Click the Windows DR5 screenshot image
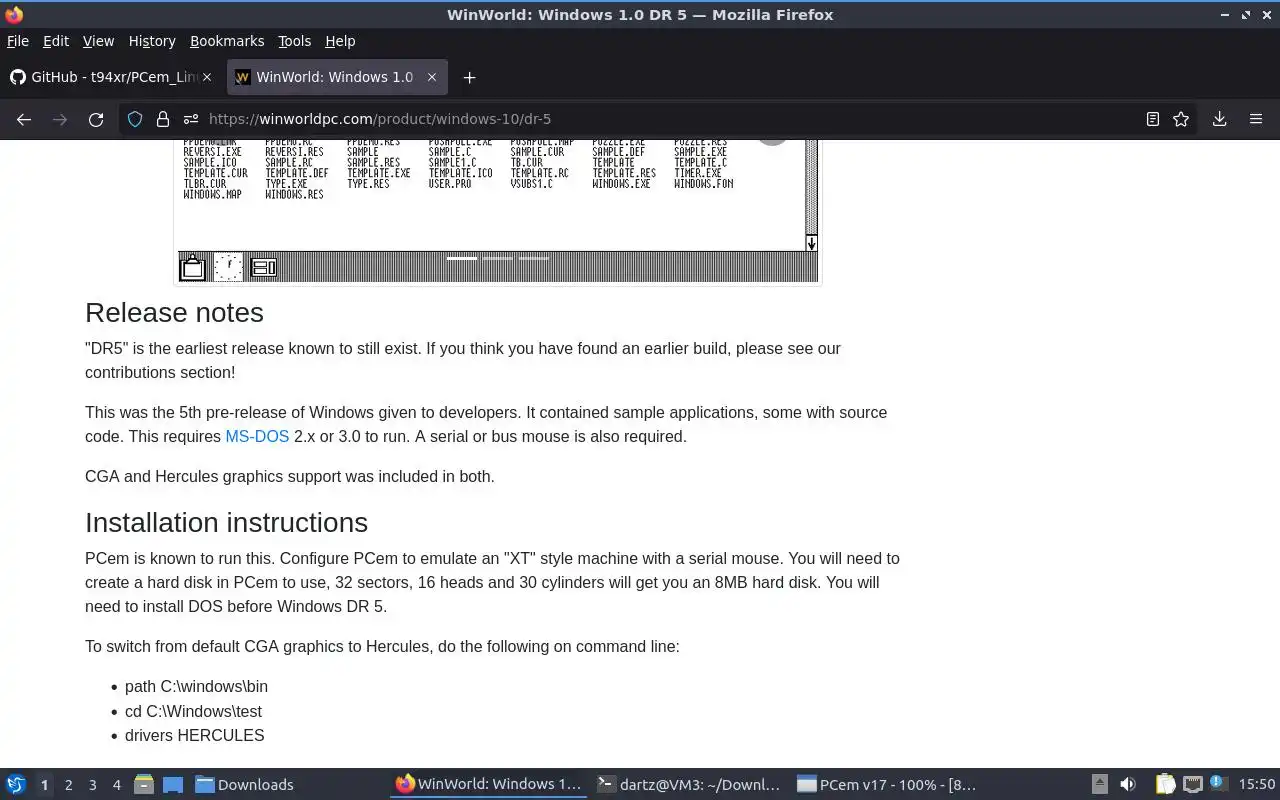The width and height of the screenshot is (1280, 800). coord(497,211)
